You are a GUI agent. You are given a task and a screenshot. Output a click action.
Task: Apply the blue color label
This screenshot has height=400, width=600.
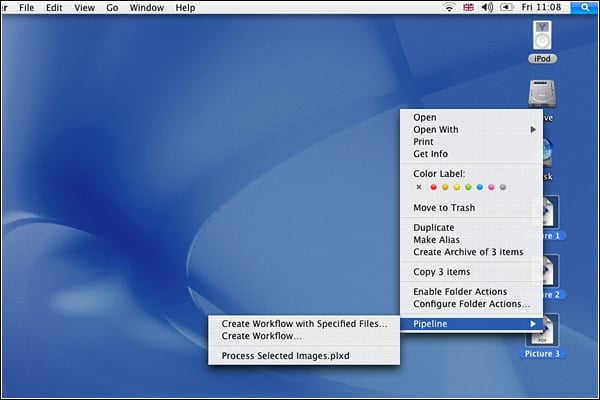tap(479, 187)
